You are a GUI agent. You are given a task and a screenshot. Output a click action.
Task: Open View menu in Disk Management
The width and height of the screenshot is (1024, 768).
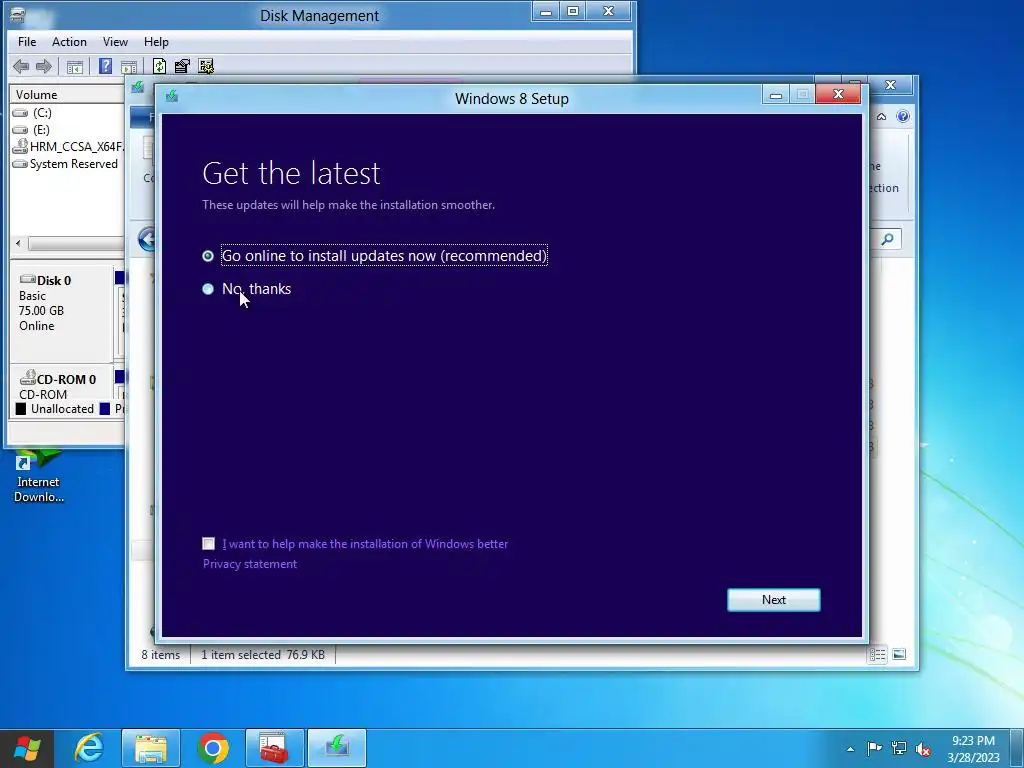click(115, 42)
